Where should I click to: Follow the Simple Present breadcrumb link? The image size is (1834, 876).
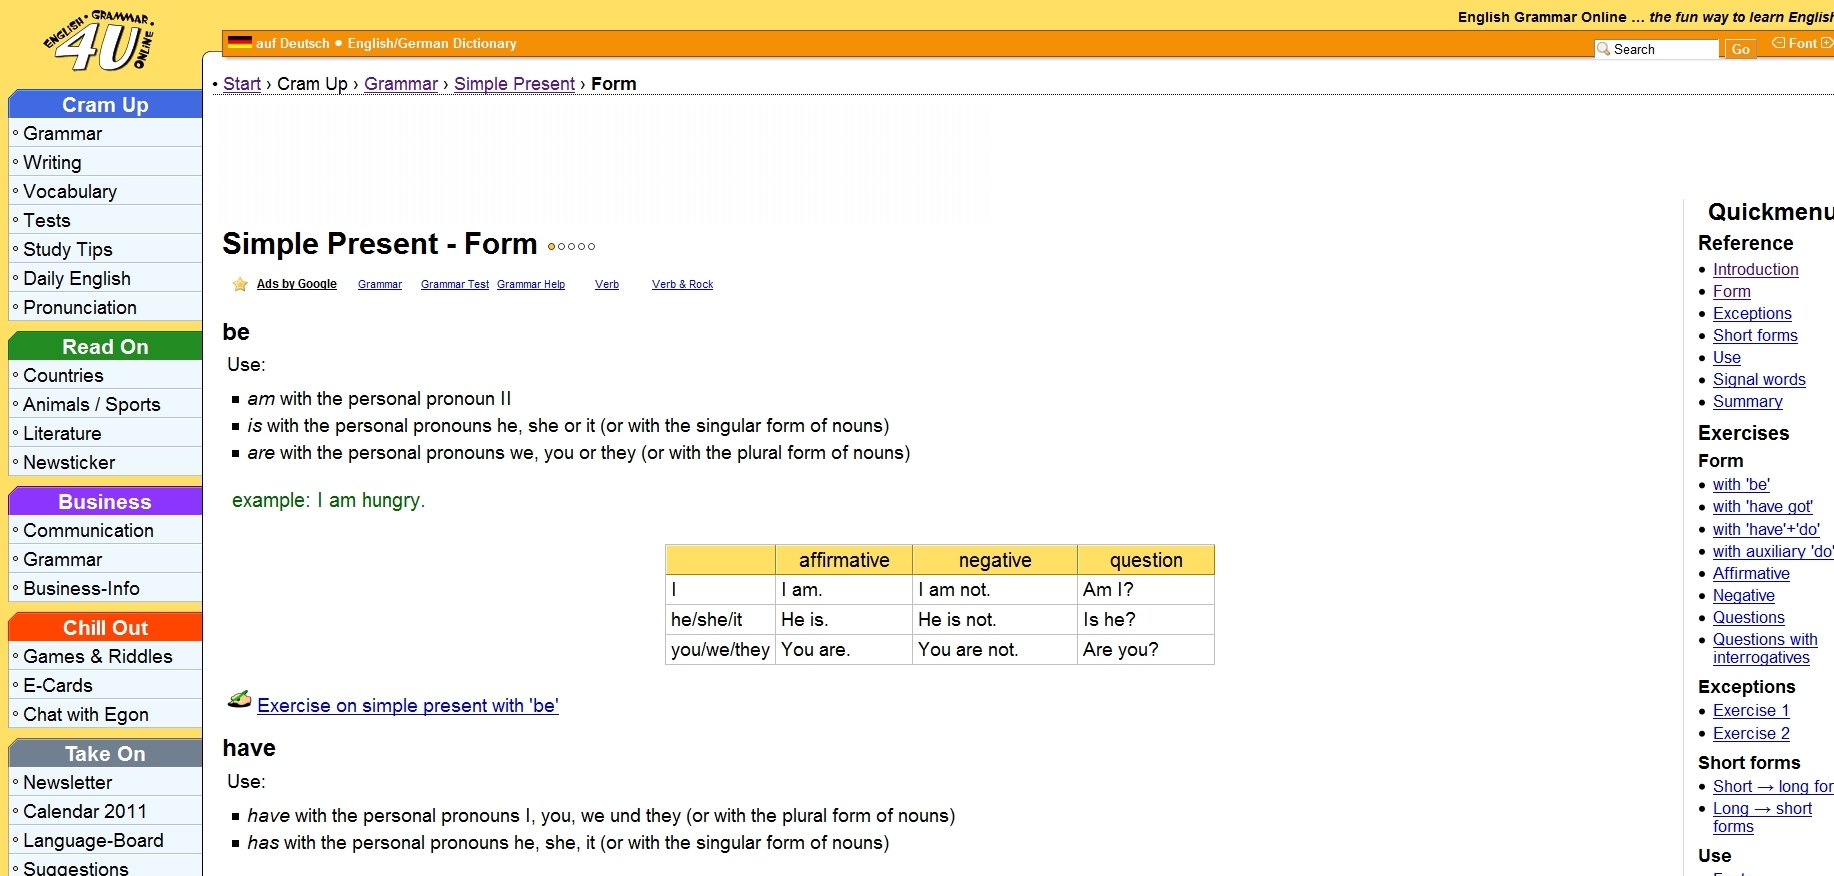[x=514, y=84]
